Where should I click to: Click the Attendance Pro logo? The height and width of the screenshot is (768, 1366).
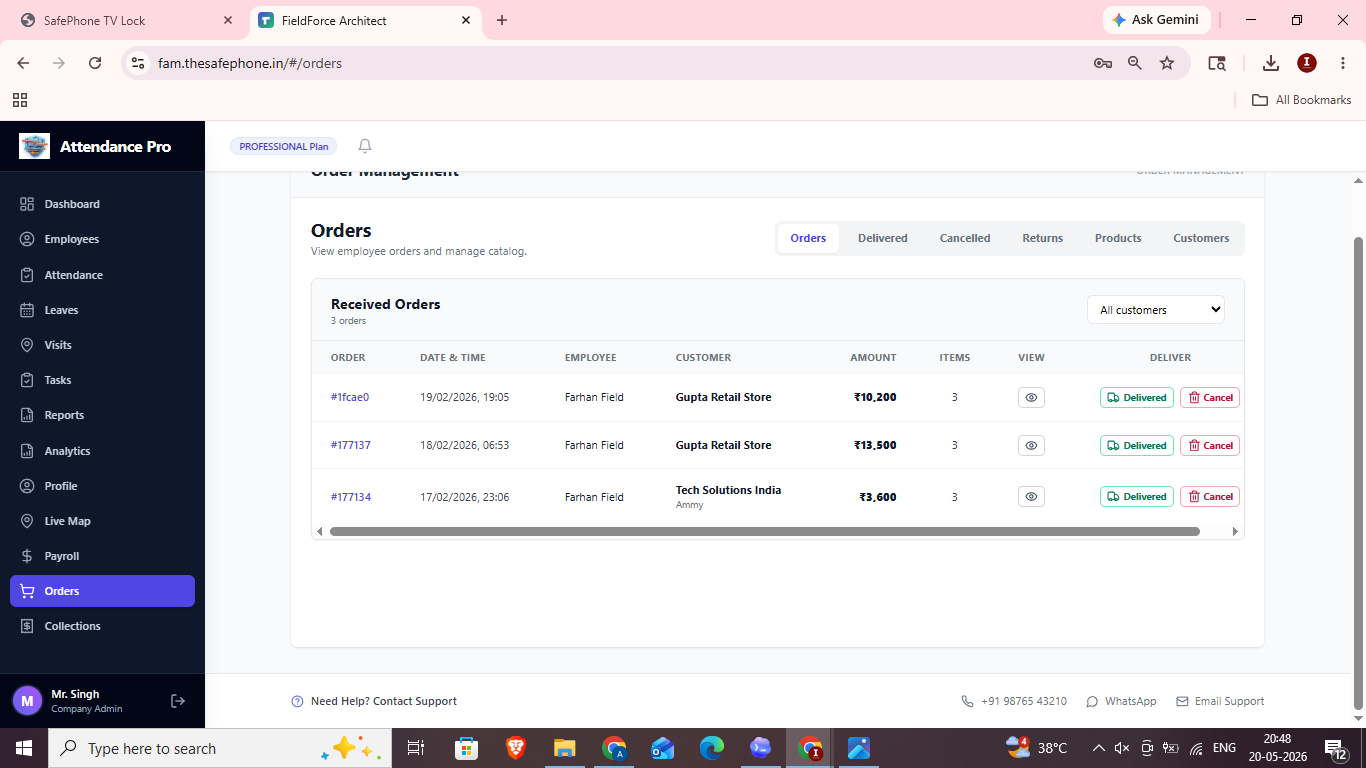(x=34, y=146)
